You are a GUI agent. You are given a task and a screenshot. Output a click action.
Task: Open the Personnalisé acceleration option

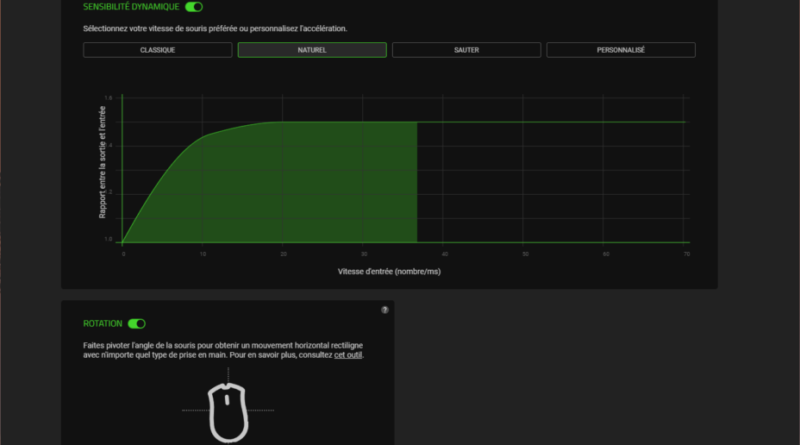pyautogui.click(x=620, y=50)
